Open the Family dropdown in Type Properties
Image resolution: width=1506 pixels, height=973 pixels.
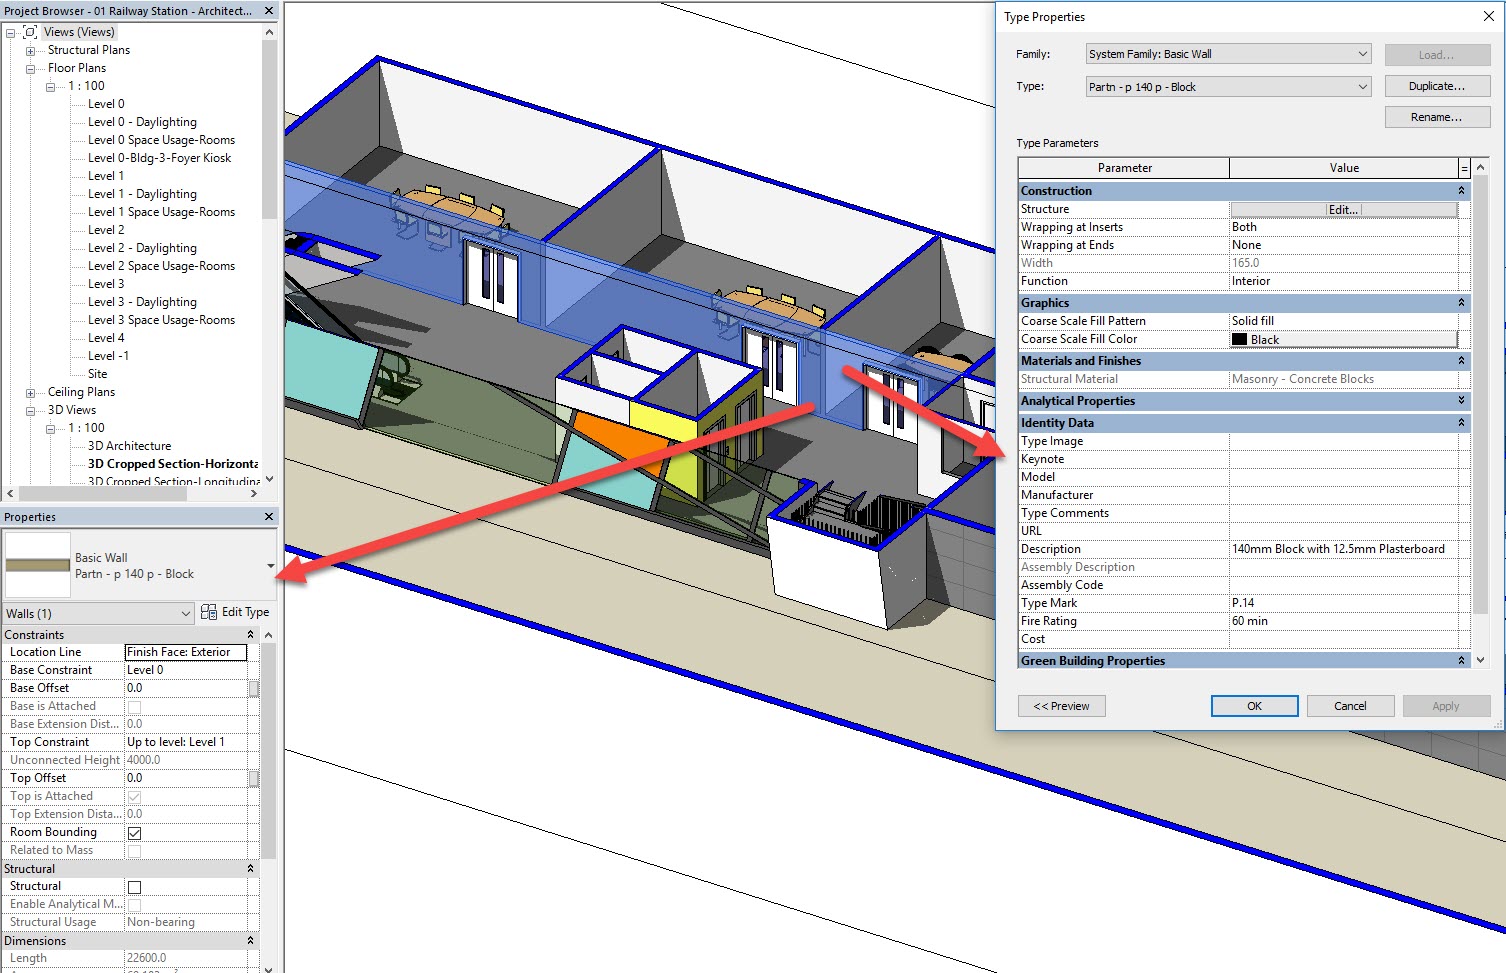(x=1362, y=53)
